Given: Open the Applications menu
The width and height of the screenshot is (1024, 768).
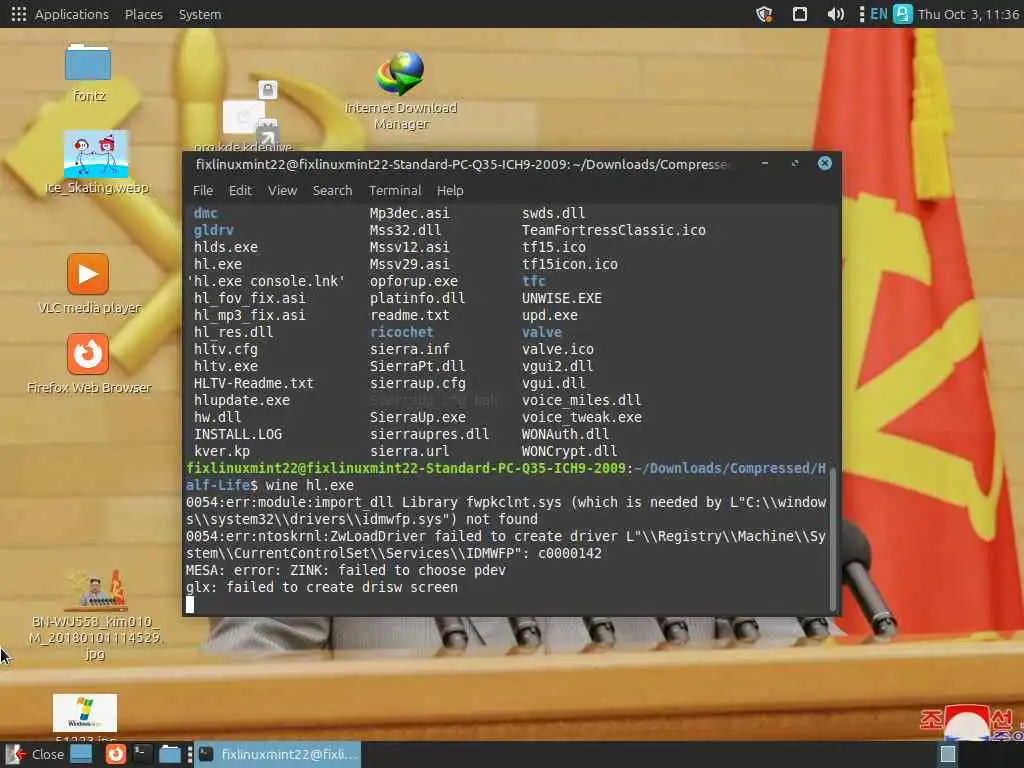Looking at the screenshot, I should pos(71,14).
